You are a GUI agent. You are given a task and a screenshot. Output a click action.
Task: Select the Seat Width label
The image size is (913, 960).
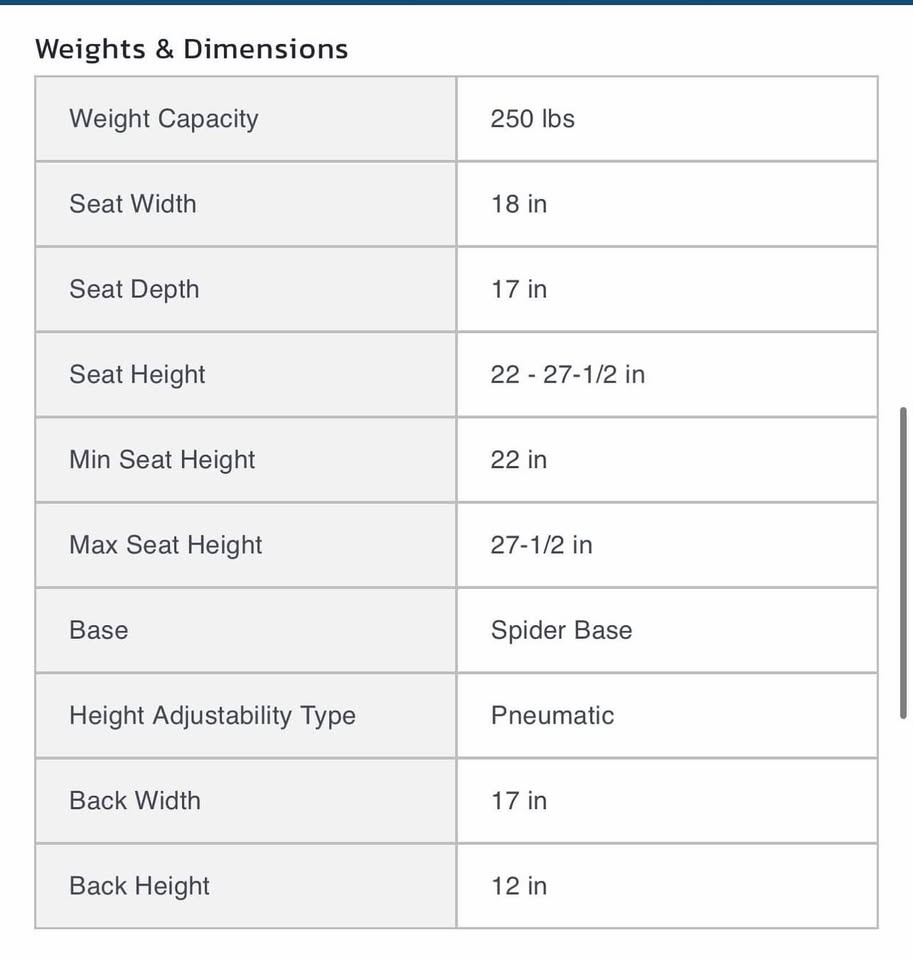click(x=133, y=204)
